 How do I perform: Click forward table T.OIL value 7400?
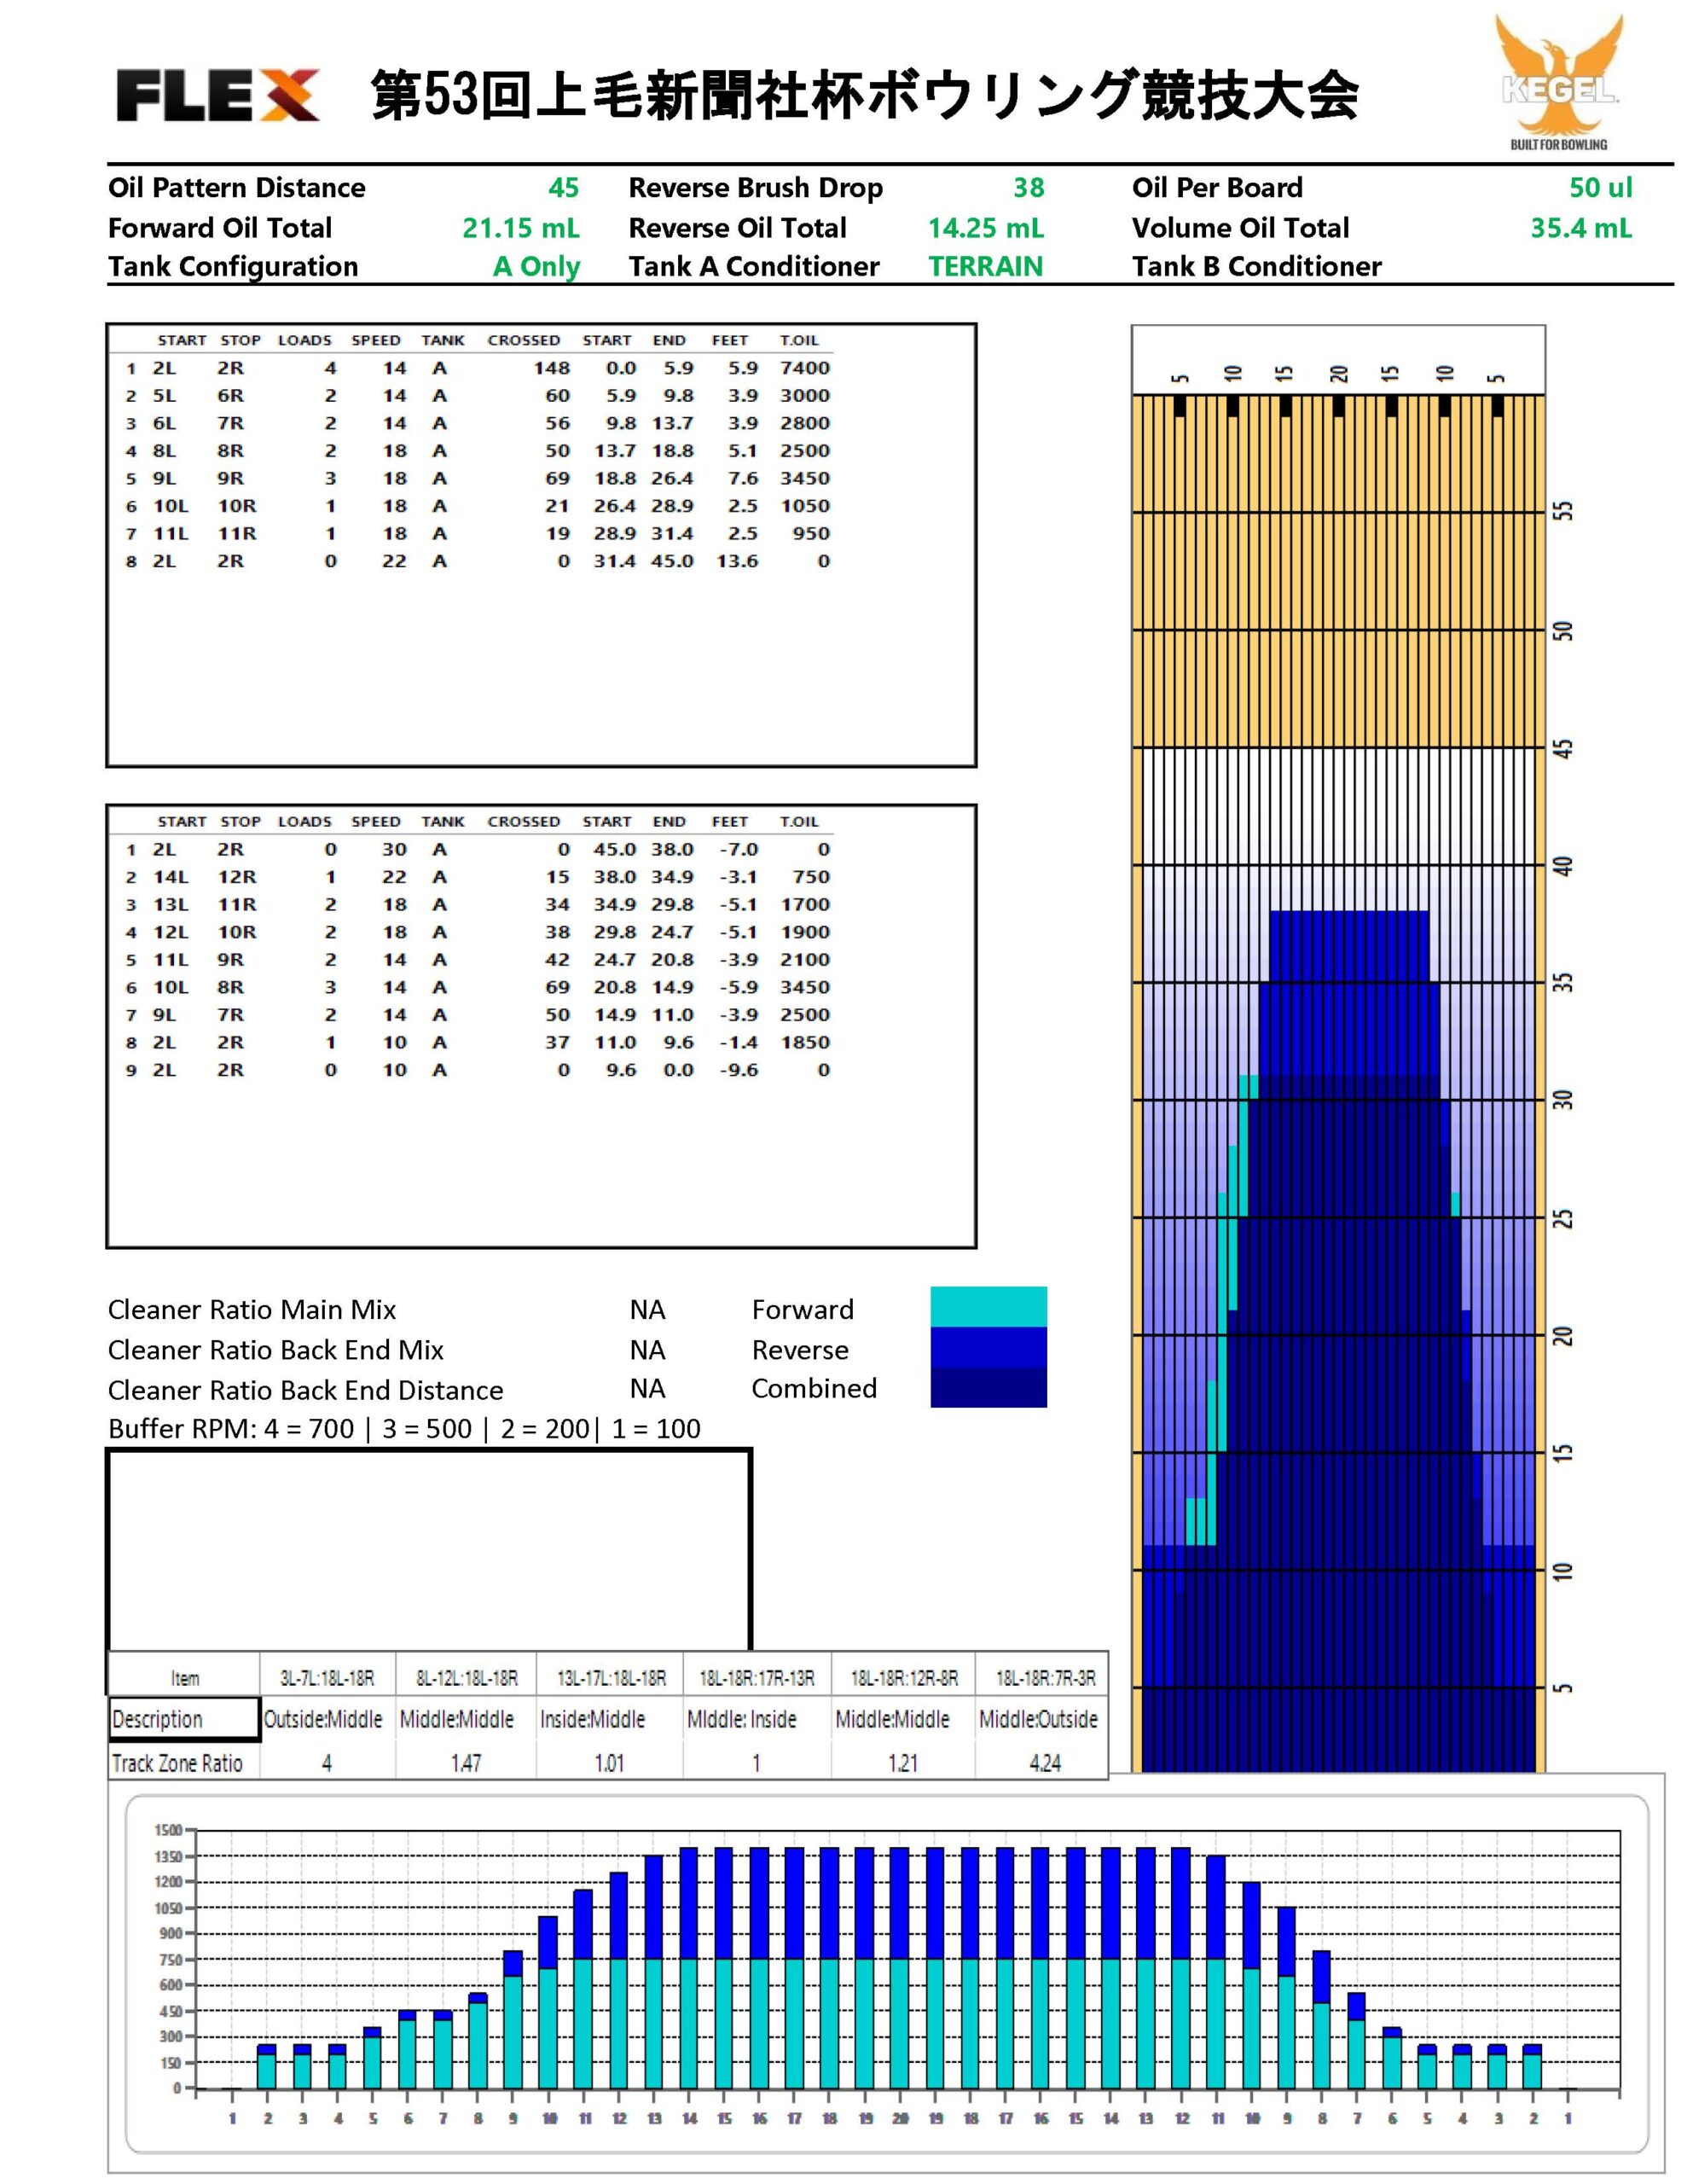(x=805, y=368)
